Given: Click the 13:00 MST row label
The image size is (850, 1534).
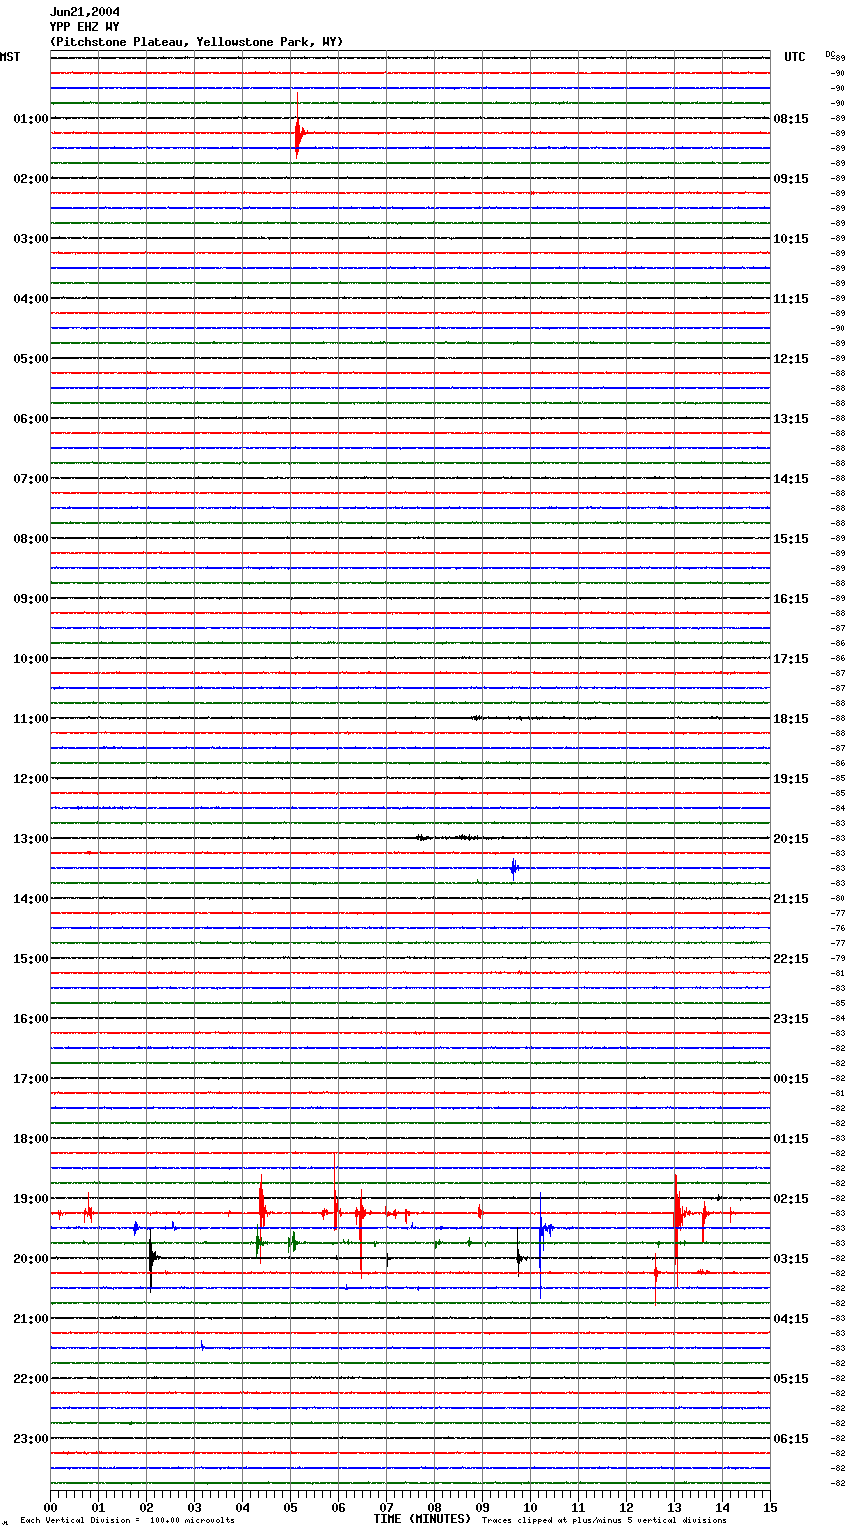Looking at the screenshot, I should (31, 839).
